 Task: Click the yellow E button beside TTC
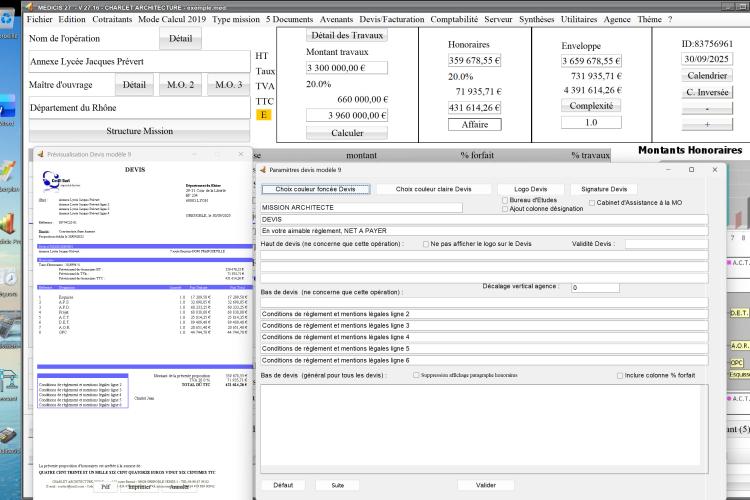tap(264, 115)
